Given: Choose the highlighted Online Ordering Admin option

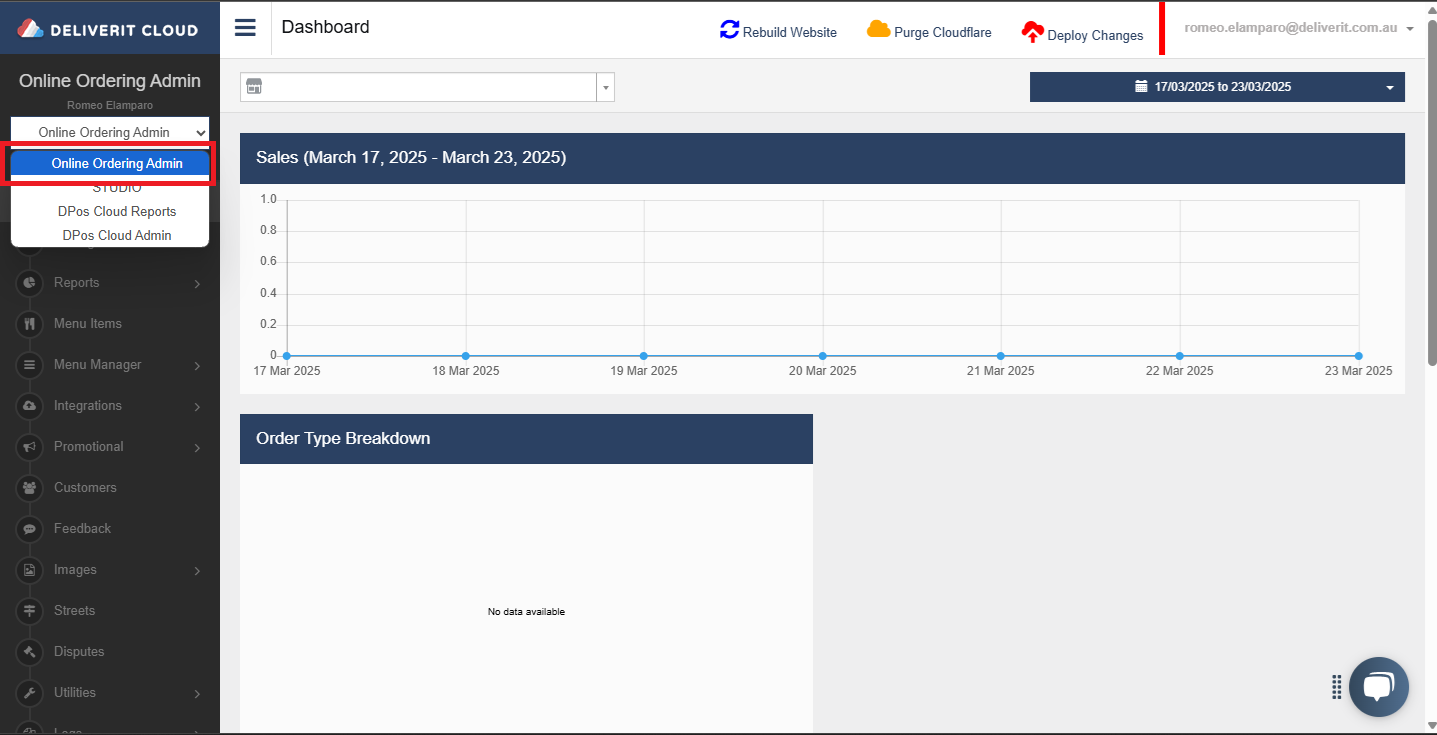Looking at the screenshot, I should pyautogui.click(x=110, y=163).
